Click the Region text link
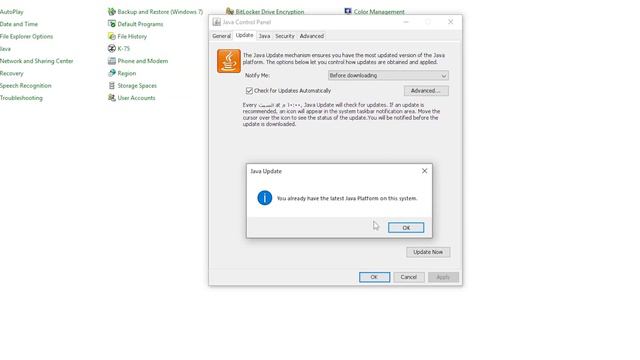The width and height of the screenshot is (640, 360). [127, 73]
